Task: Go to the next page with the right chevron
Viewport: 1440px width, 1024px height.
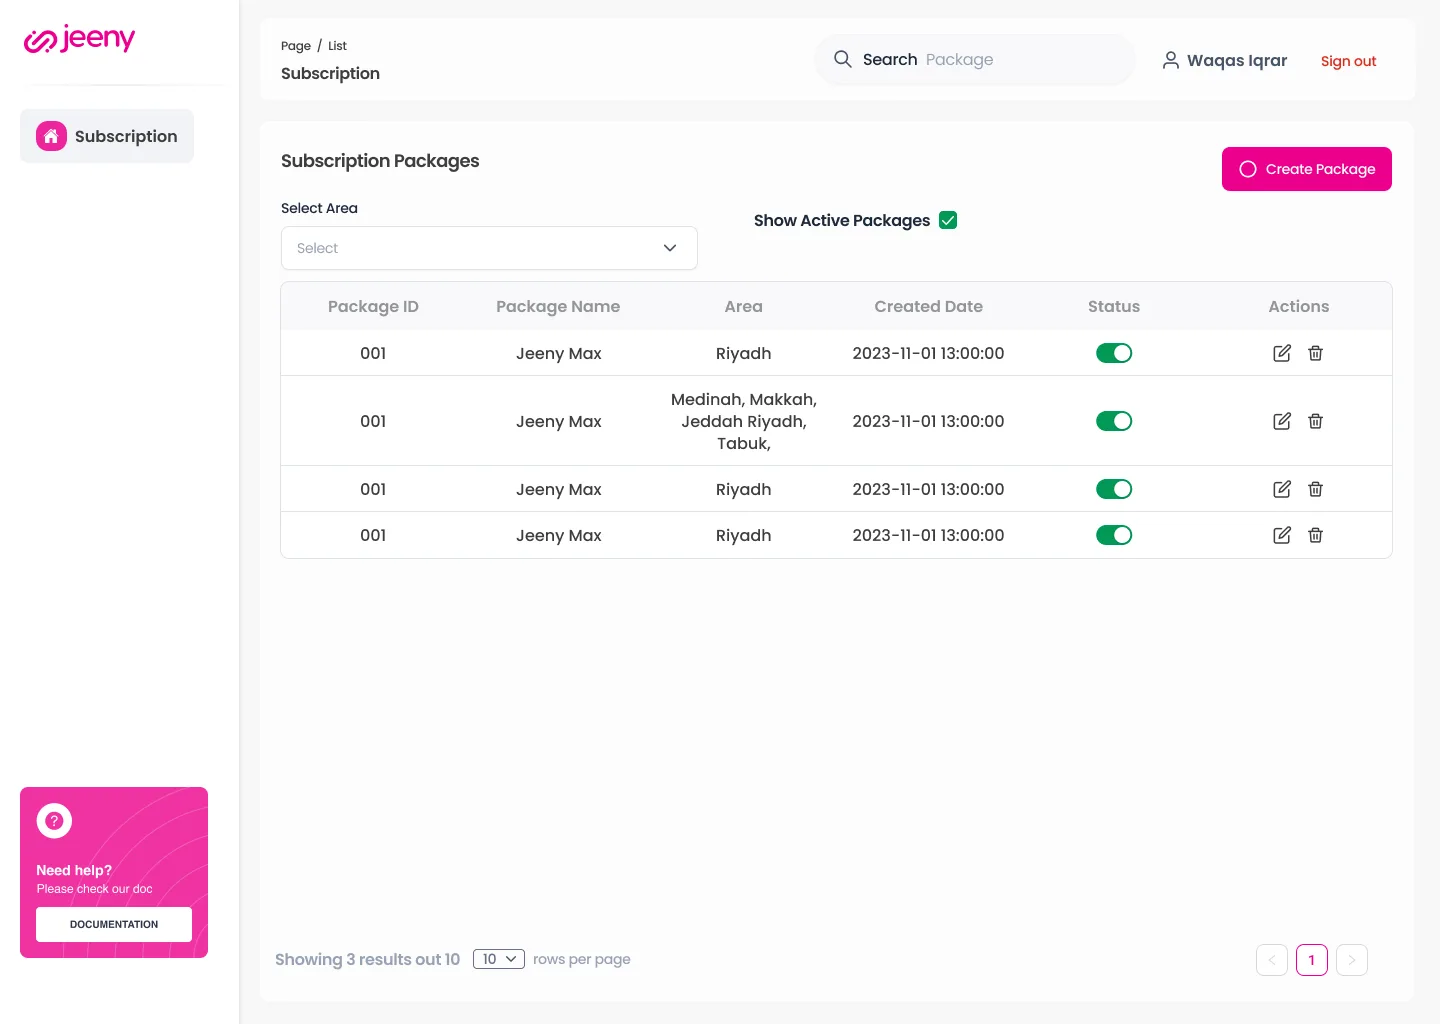Action: 1352,960
